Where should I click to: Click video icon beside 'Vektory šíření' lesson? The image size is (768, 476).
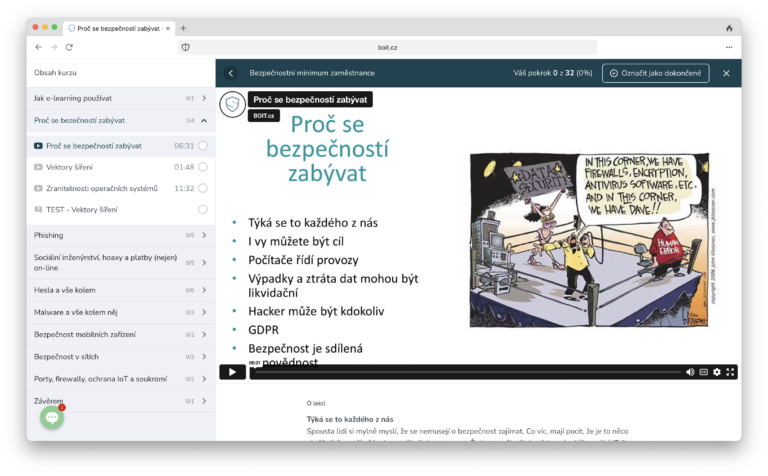click(x=38, y=167)
